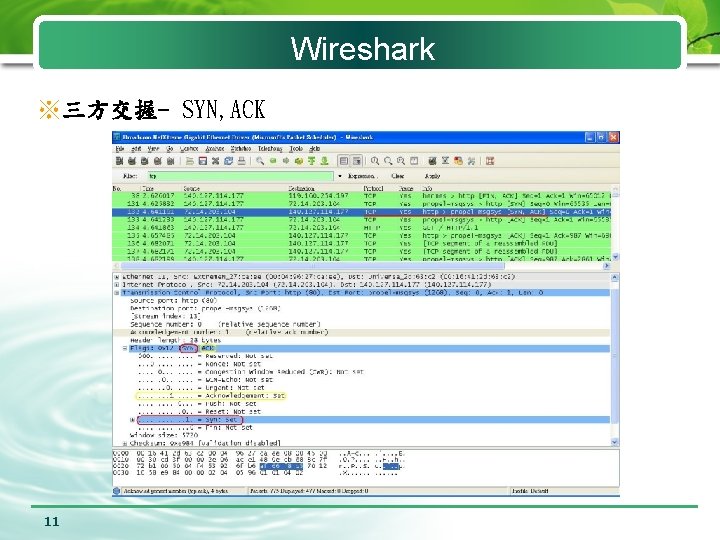The image size is (720, 540).
Task: Expand the Checksum tree node
Action: tap(124, 444)
